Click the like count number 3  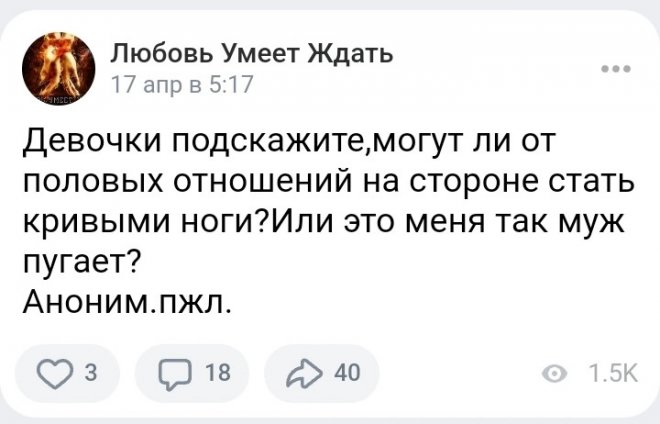tap(91, 372)
